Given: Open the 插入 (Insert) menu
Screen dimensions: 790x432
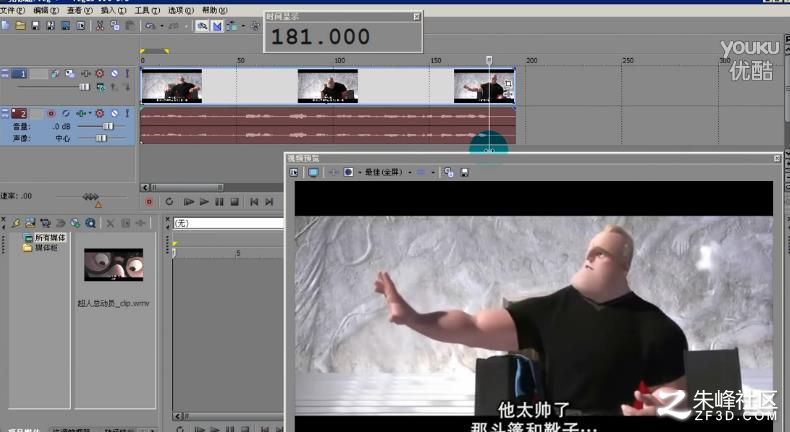Looking at the screenshot, I should [114, 10].
